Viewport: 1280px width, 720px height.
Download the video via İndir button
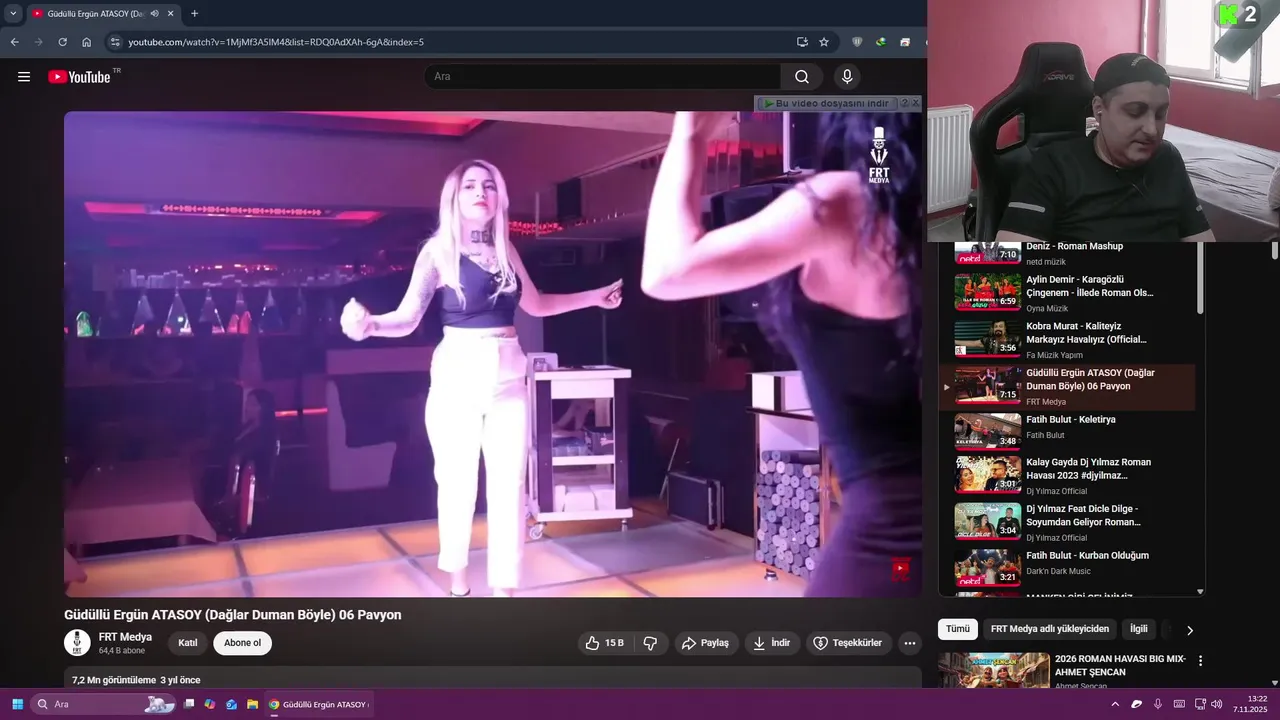pos(772,643)
